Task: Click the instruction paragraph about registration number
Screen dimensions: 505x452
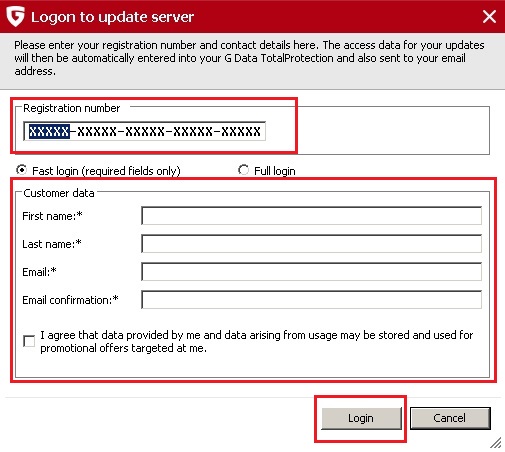Action: (x=249, y=58)
